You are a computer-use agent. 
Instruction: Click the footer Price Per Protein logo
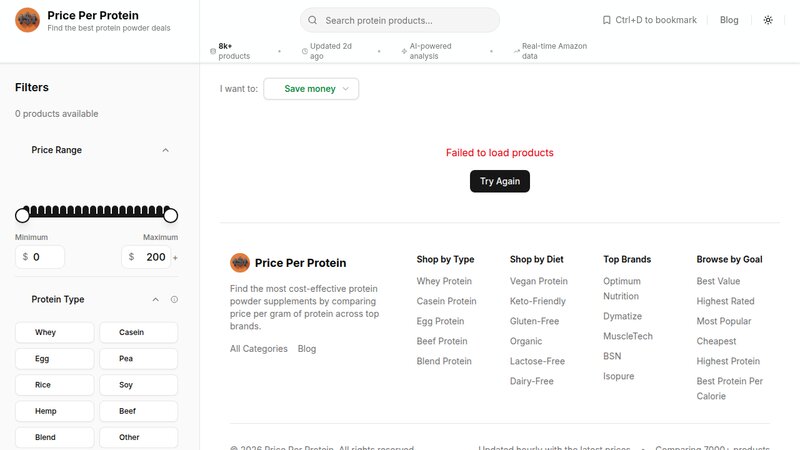[x=240, y=263]
